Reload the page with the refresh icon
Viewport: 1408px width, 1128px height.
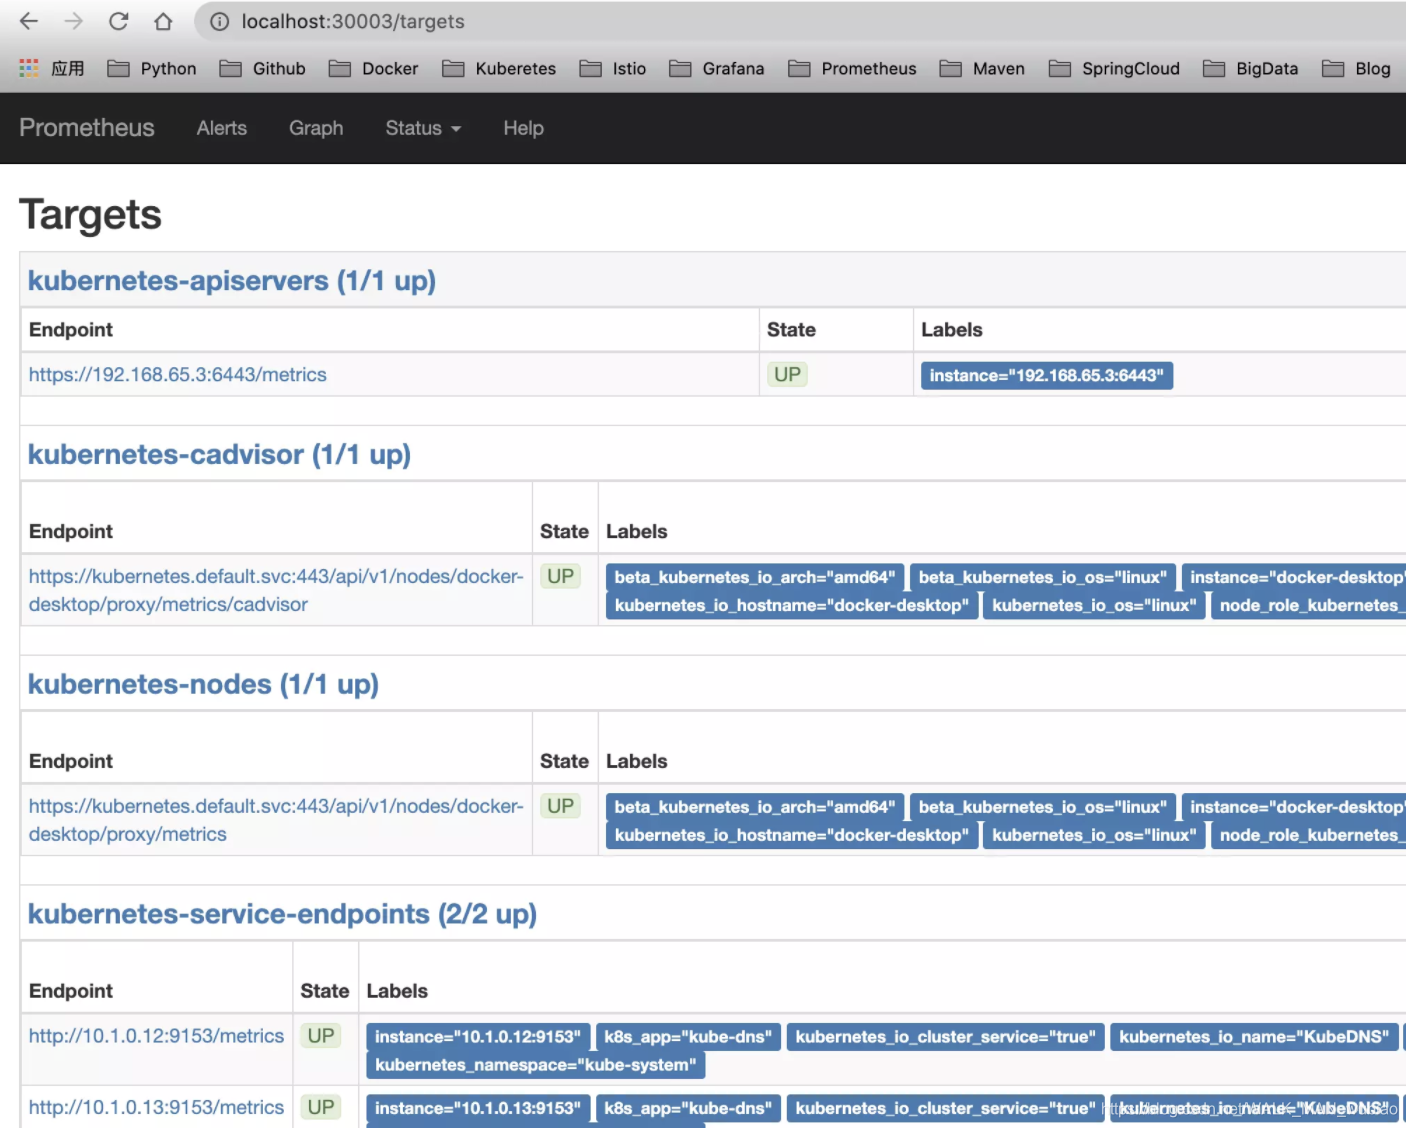(x=119, y=21)
